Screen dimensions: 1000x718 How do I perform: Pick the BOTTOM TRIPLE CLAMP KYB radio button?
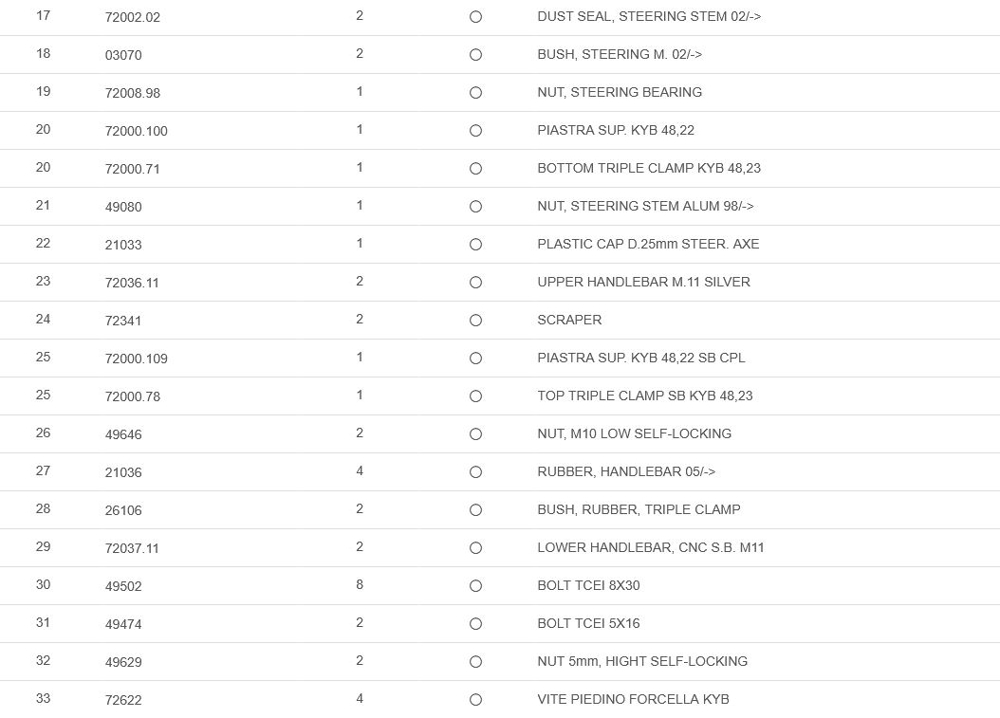tap(476, 169)
